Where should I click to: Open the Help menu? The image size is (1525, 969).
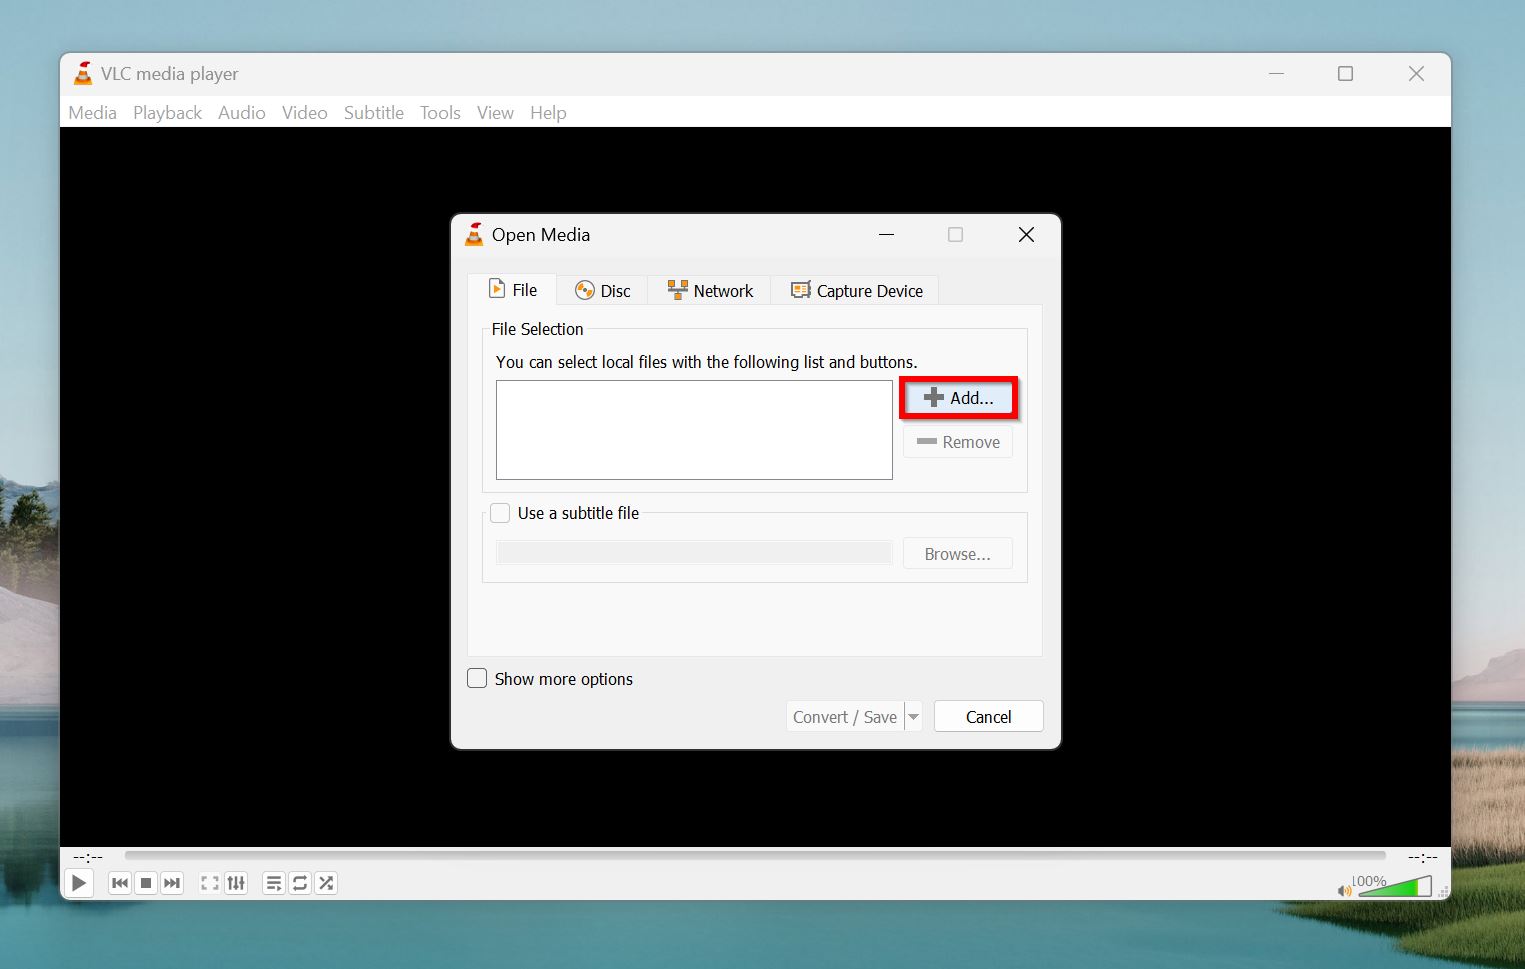[548, 113]
